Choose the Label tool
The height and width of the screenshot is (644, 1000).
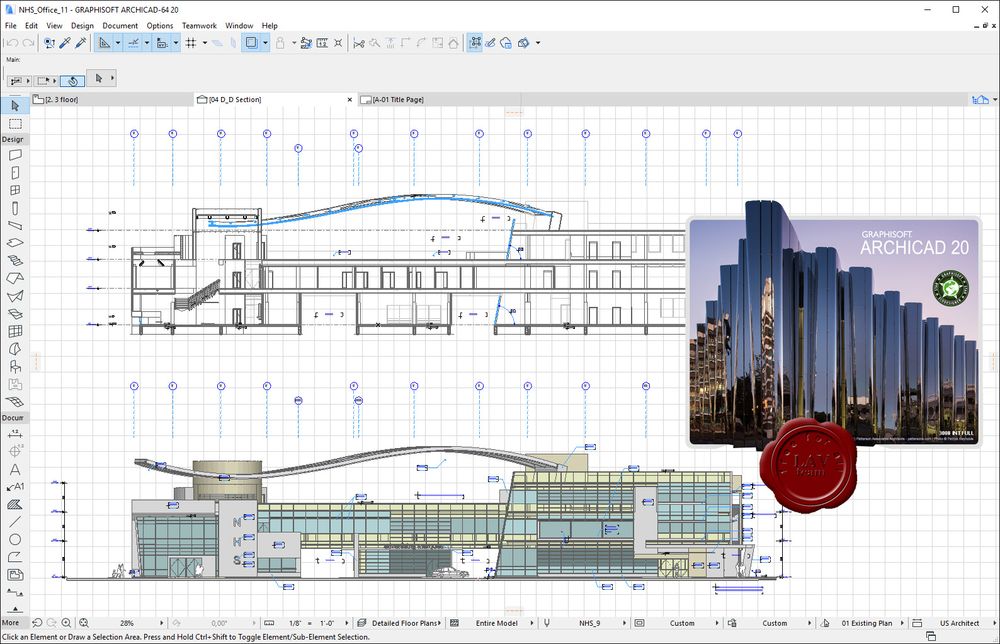pos(15,487)
